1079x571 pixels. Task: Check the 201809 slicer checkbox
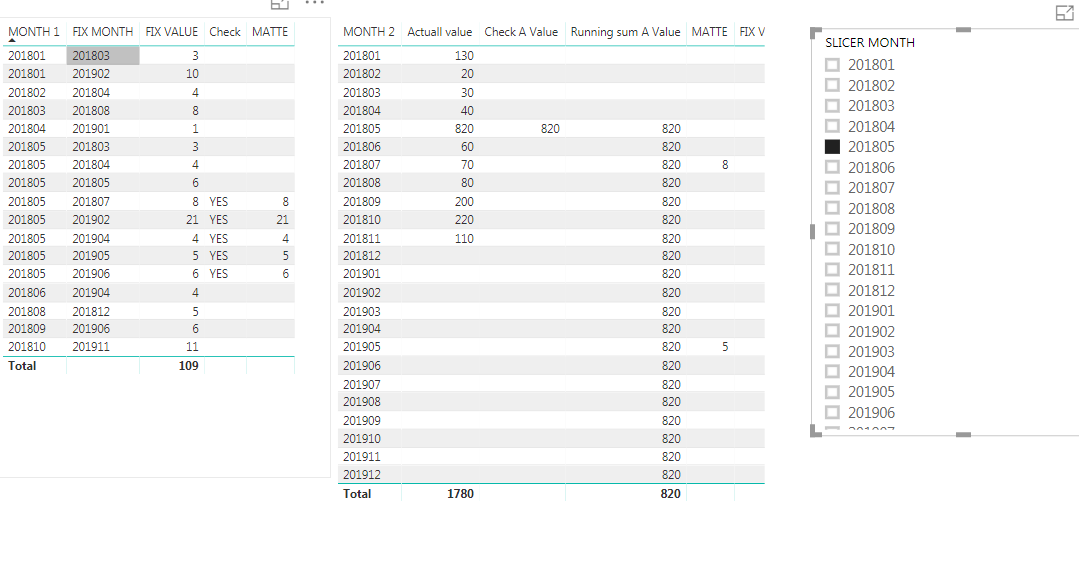832,228
